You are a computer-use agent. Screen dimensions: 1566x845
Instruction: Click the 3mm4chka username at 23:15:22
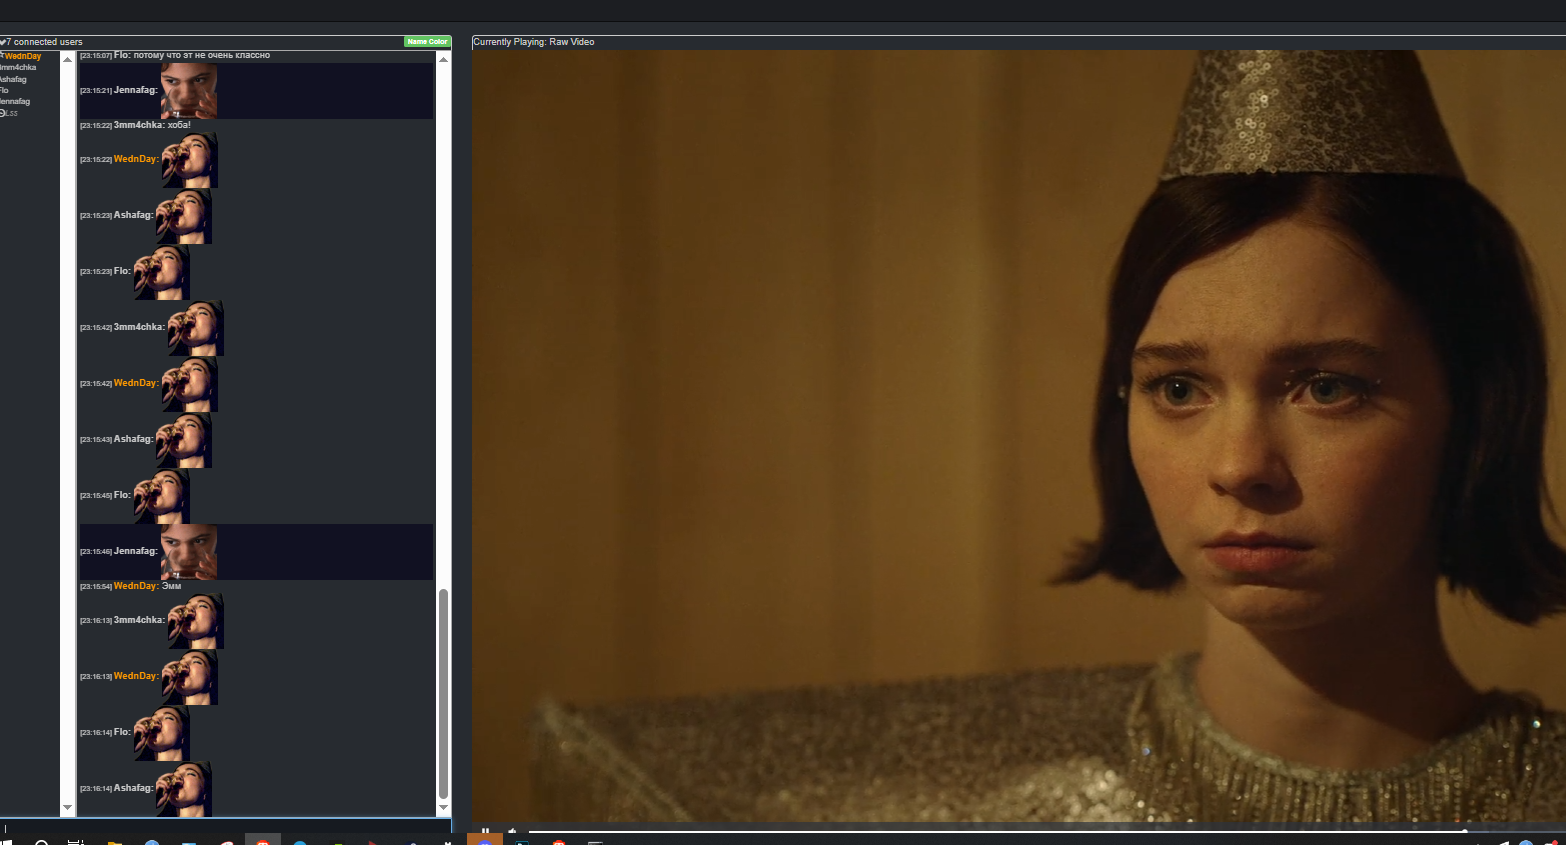coord(139,125)
